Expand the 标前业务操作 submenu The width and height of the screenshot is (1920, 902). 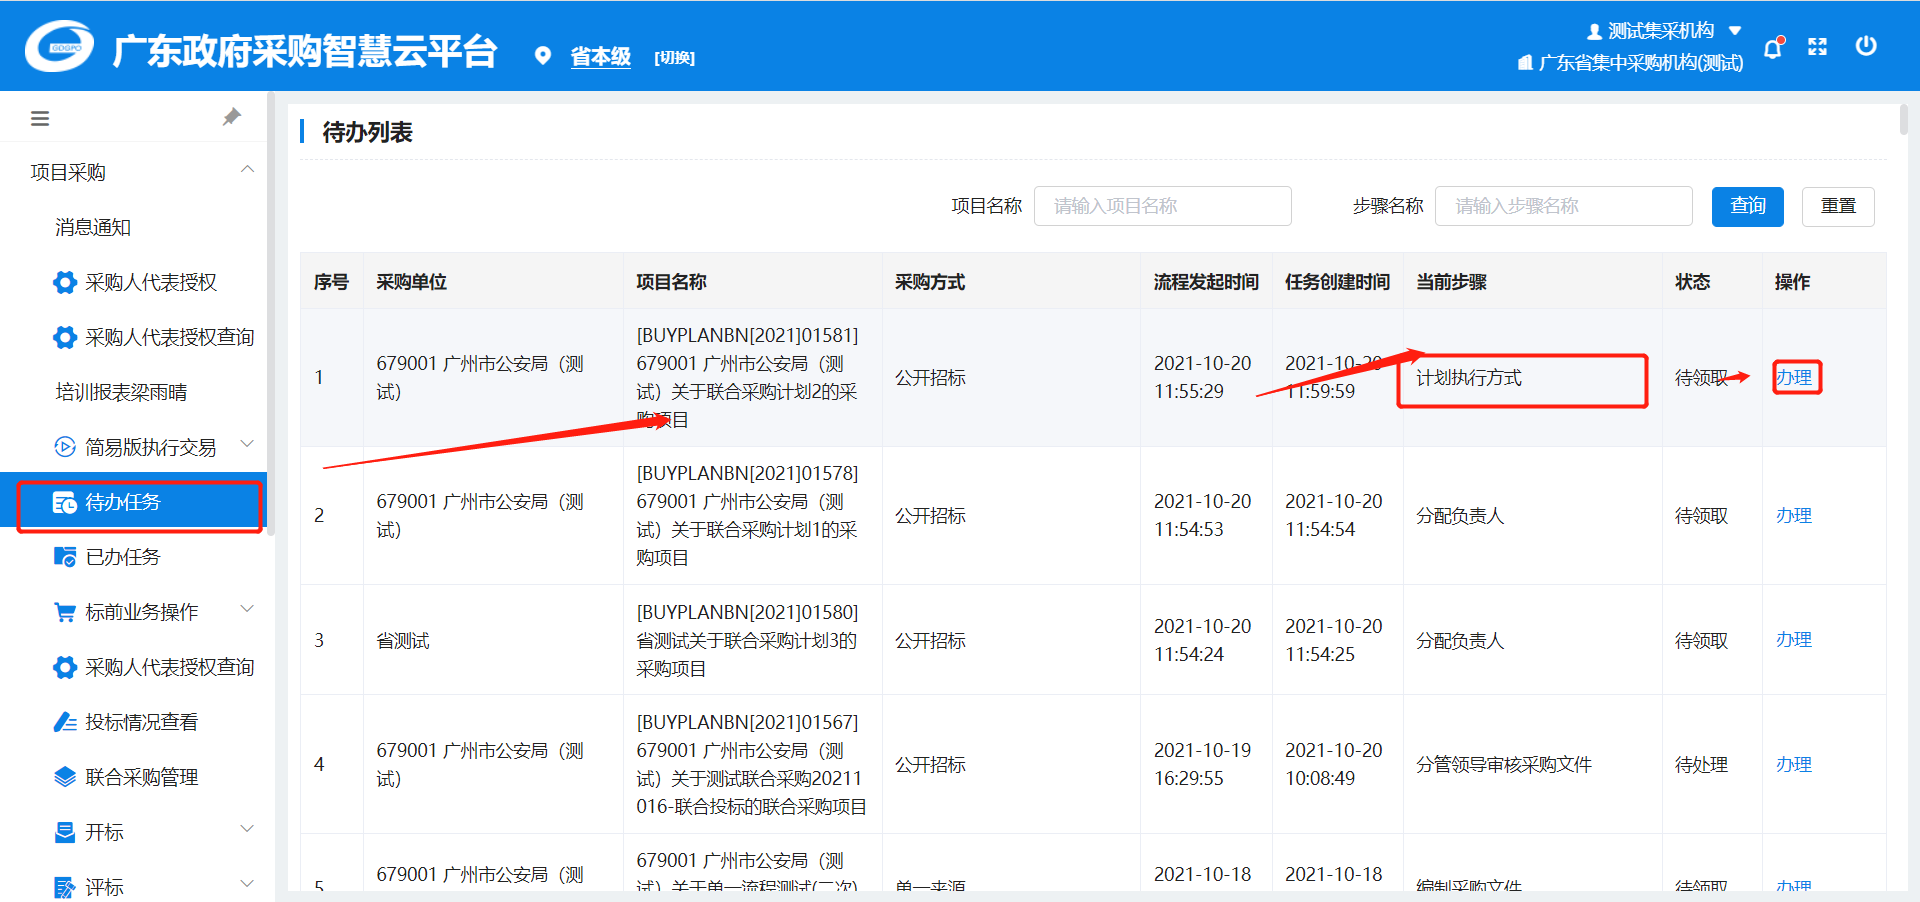click(x=247, y=610)
